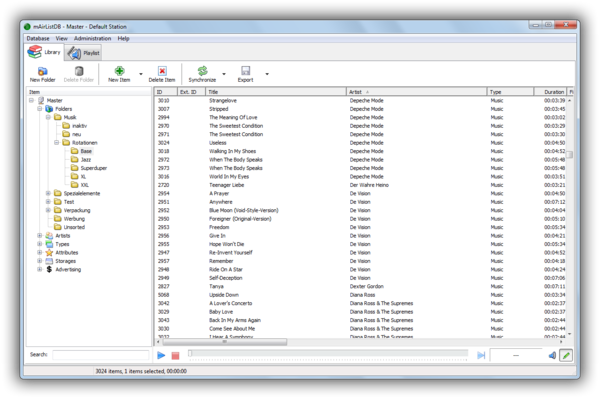Click the Synchronize icon
The width and height of the screenshot is (600, 399).
[x=202, y=71]
